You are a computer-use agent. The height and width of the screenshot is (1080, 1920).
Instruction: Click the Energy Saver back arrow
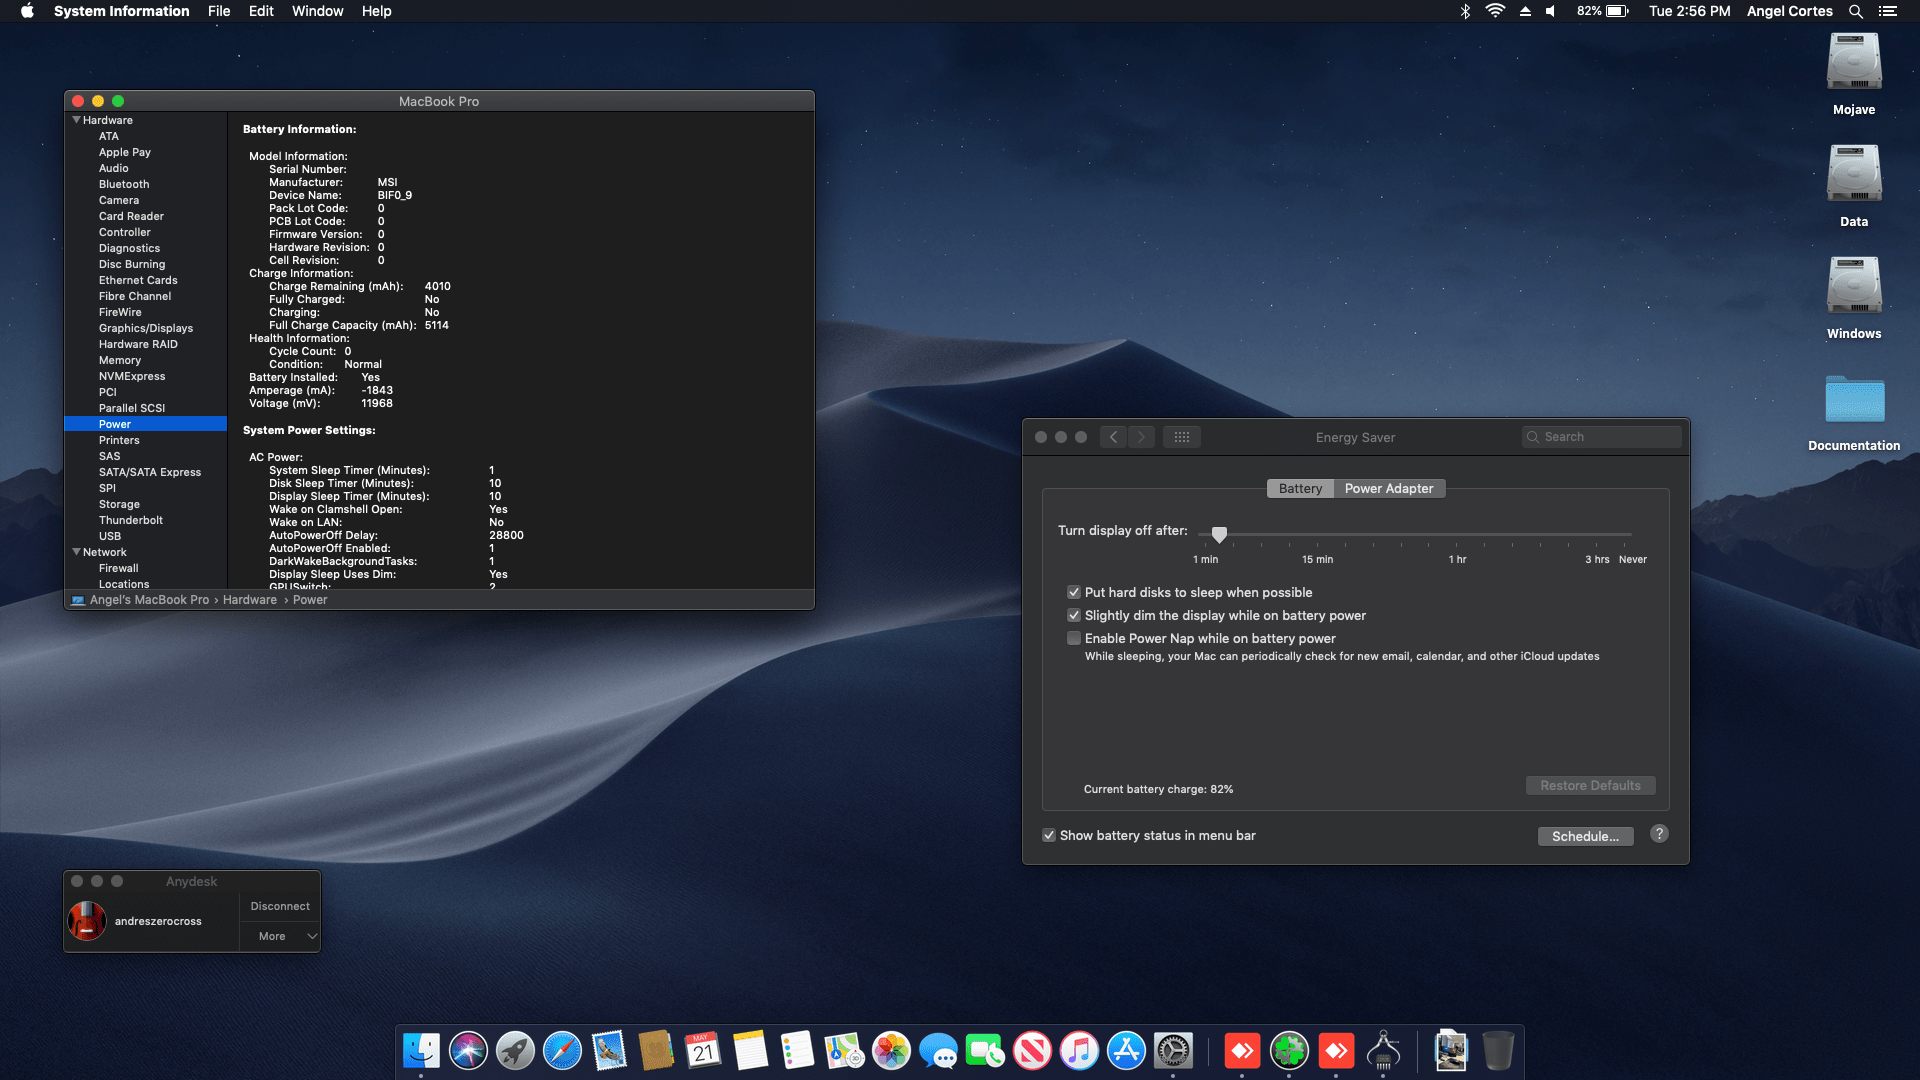(x=1113, y=437)
